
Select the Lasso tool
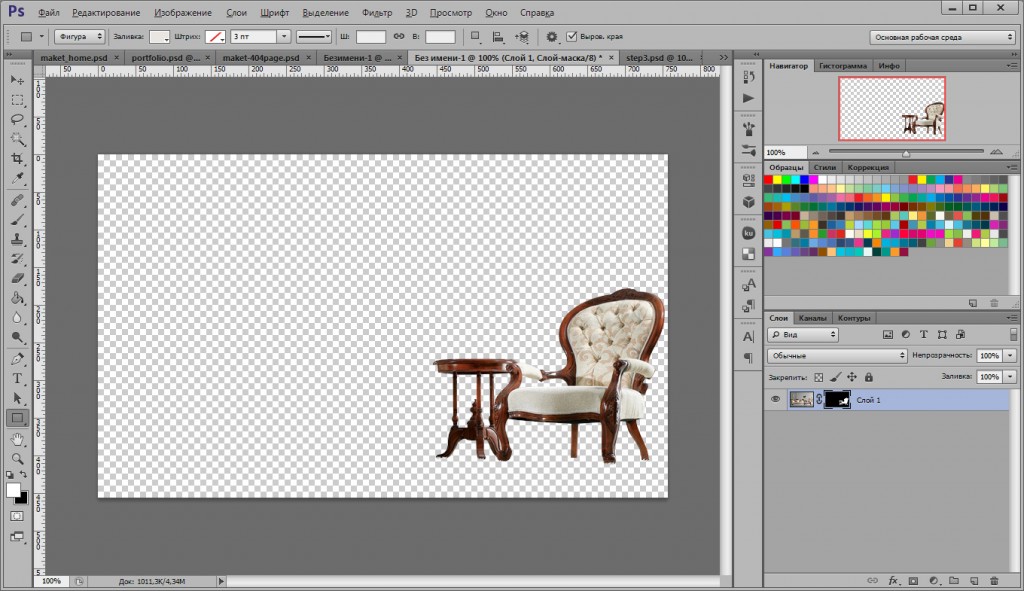(17, 120)
